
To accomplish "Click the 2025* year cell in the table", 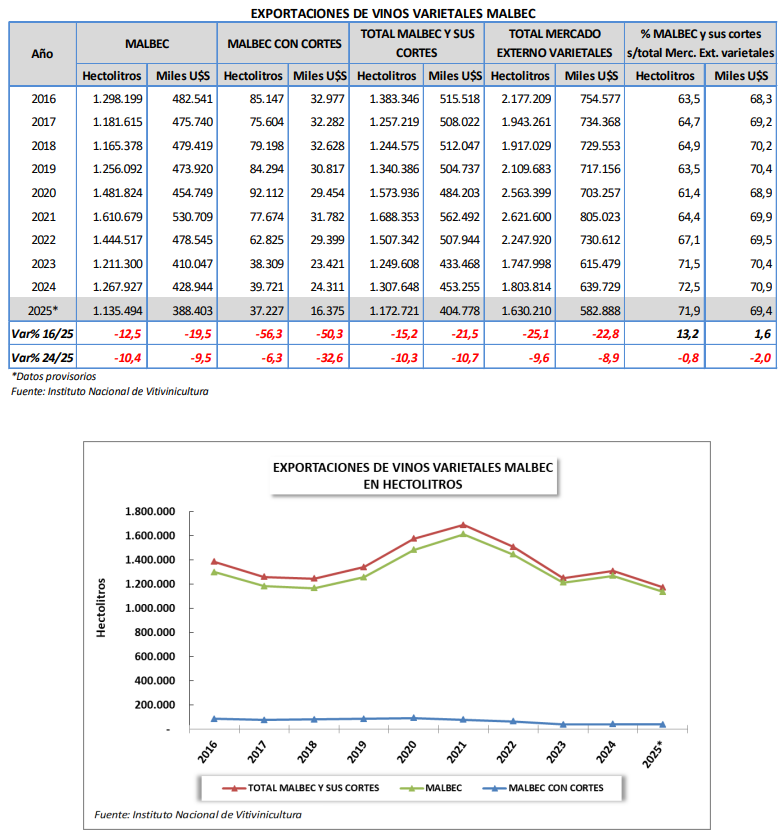I will pyautogui.click(x=43, y=309).
